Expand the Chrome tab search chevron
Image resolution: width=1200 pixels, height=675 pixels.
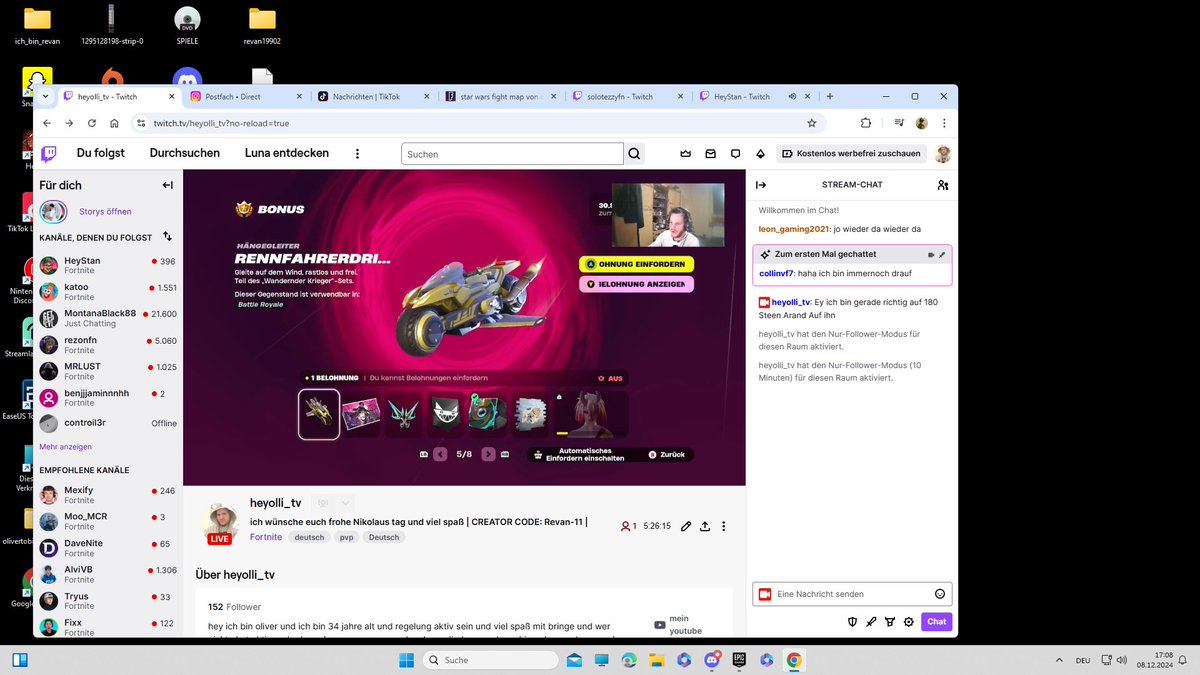click(x=47, y=96)
